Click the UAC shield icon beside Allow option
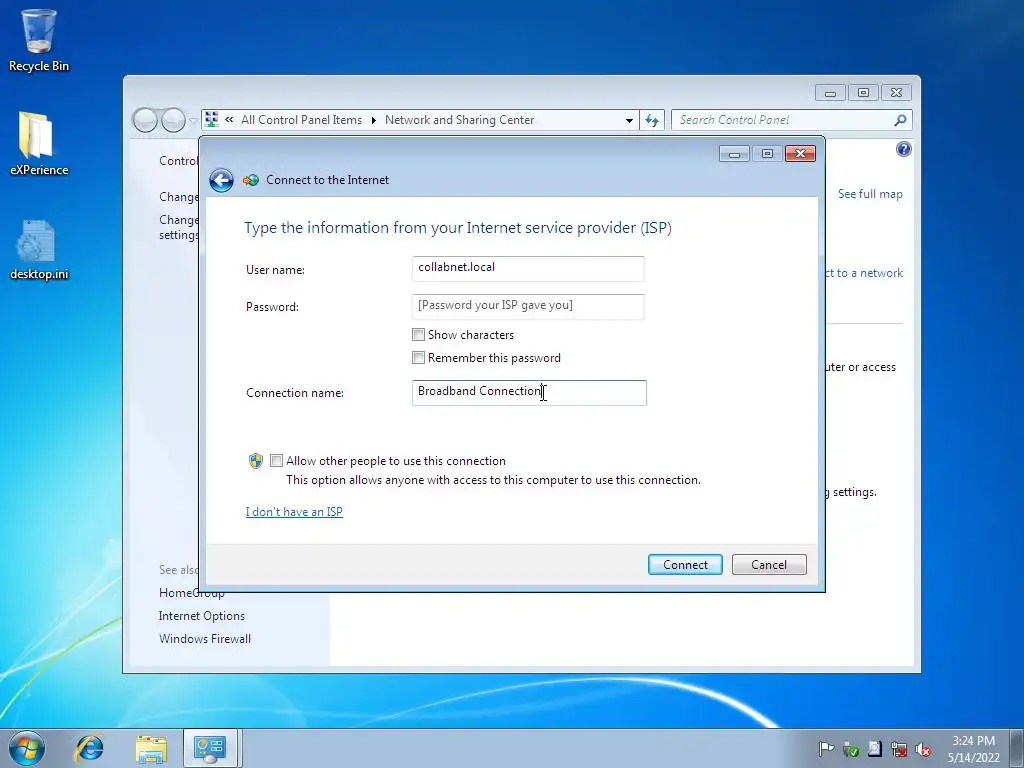The image size is (1024, 768). (x=256, y=461)
